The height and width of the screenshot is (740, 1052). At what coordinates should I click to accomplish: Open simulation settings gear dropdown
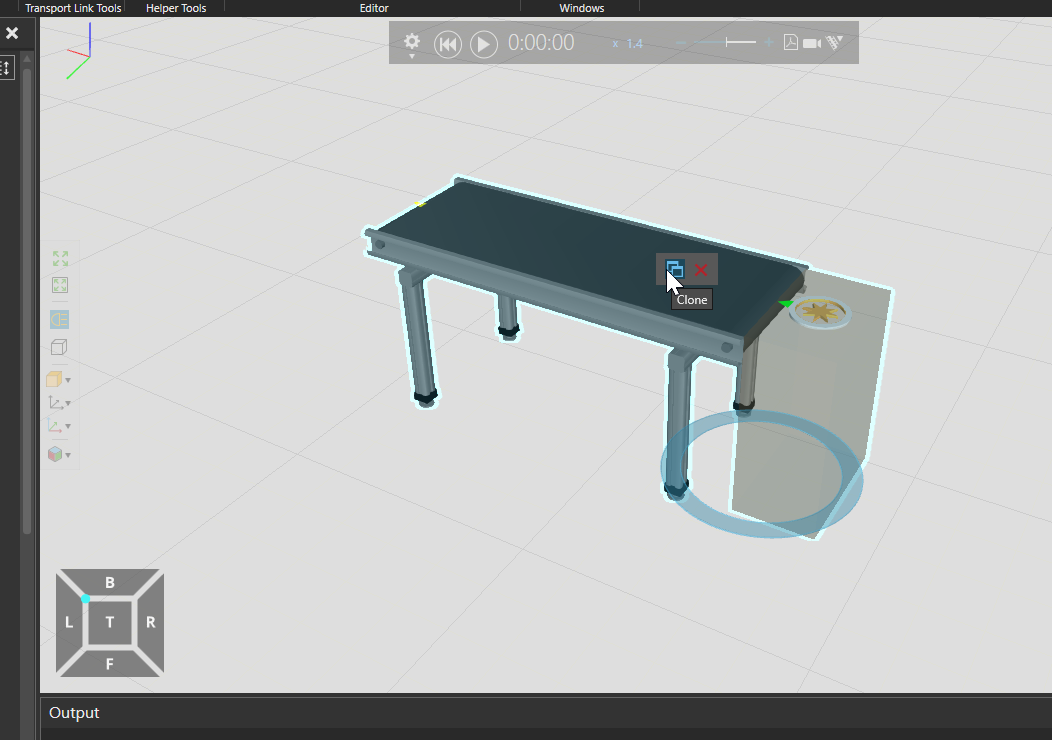pos(412,44)
